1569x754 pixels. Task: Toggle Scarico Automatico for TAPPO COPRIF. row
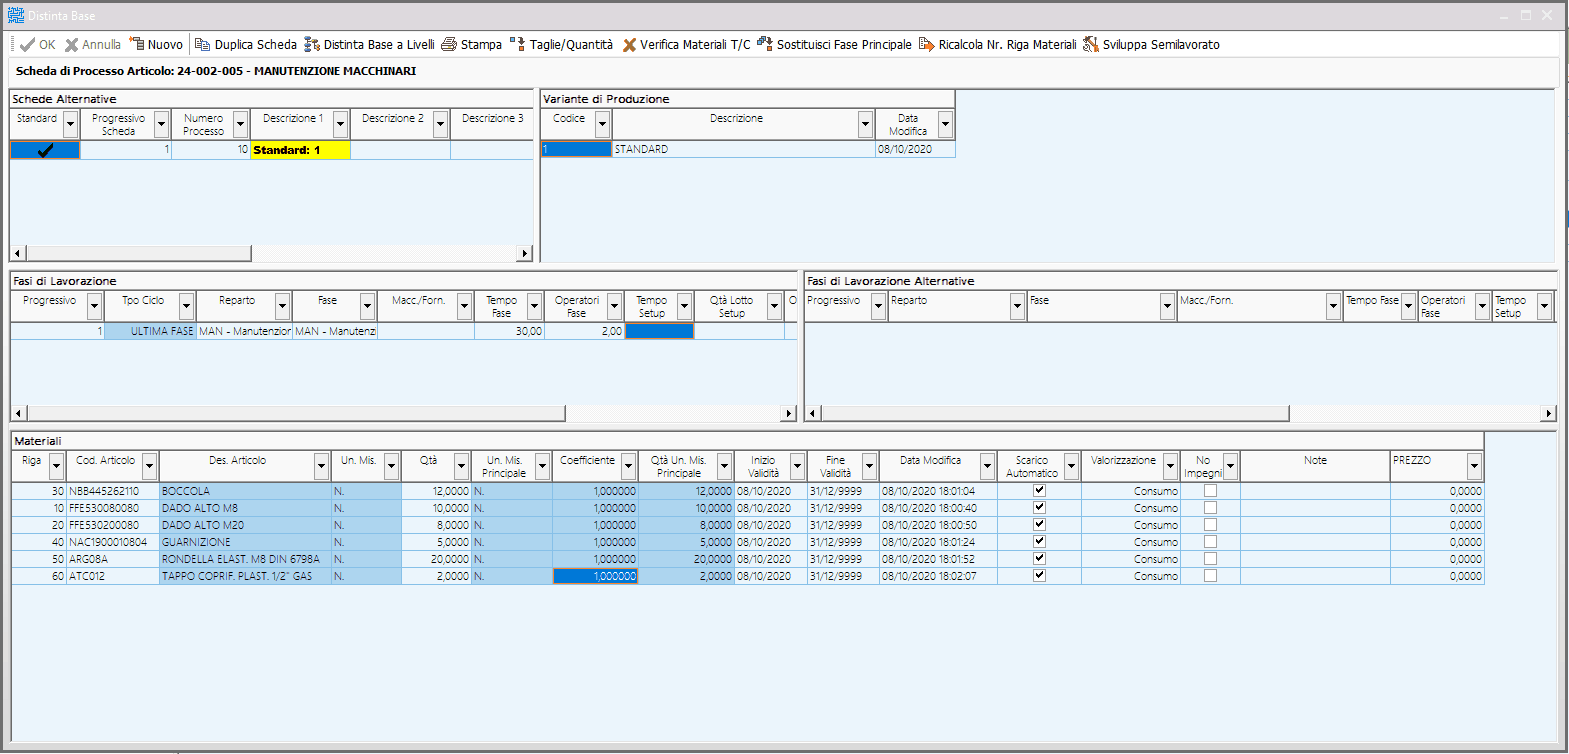coord(1039,575)
